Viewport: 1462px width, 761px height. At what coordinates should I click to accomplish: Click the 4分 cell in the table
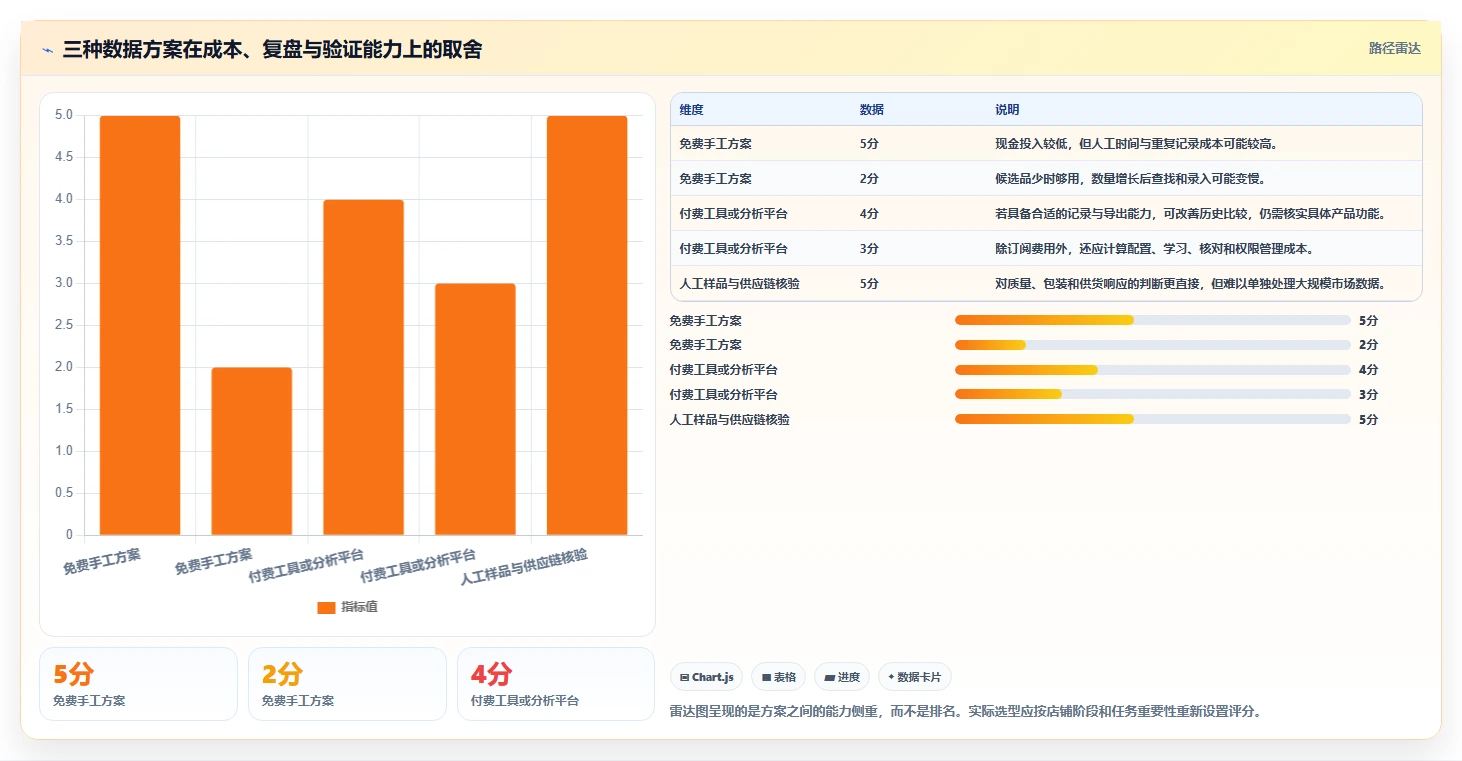point(869,214)
